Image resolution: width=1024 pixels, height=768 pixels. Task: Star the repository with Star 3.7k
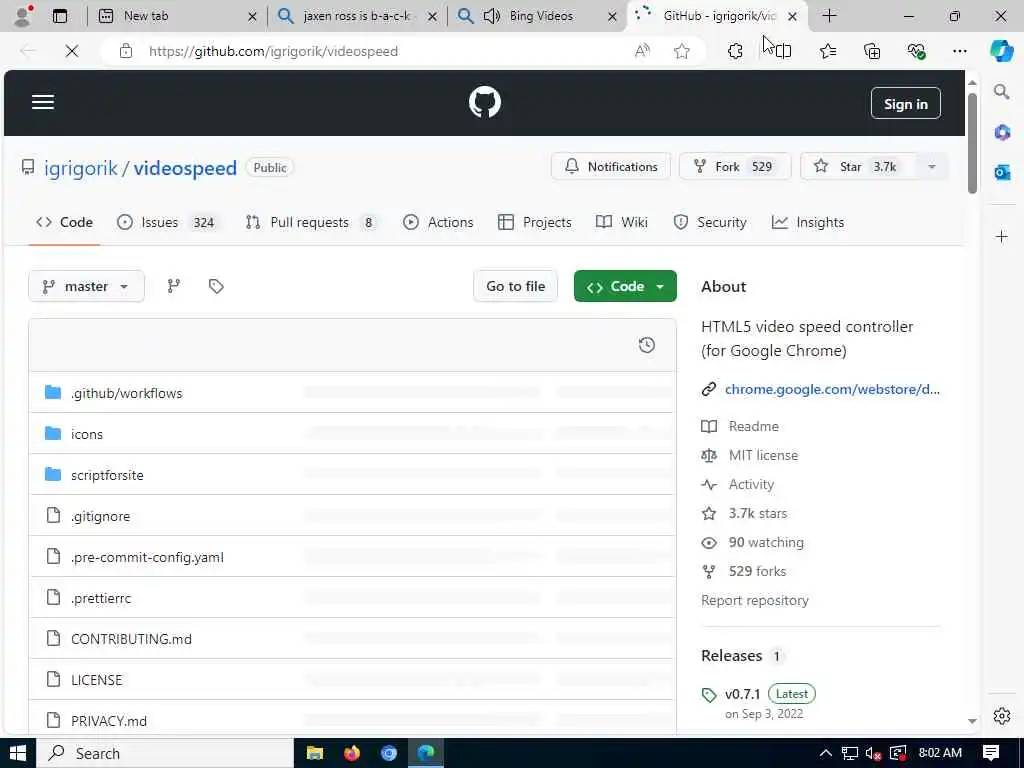pyautogui.click(x=857, y=167)
